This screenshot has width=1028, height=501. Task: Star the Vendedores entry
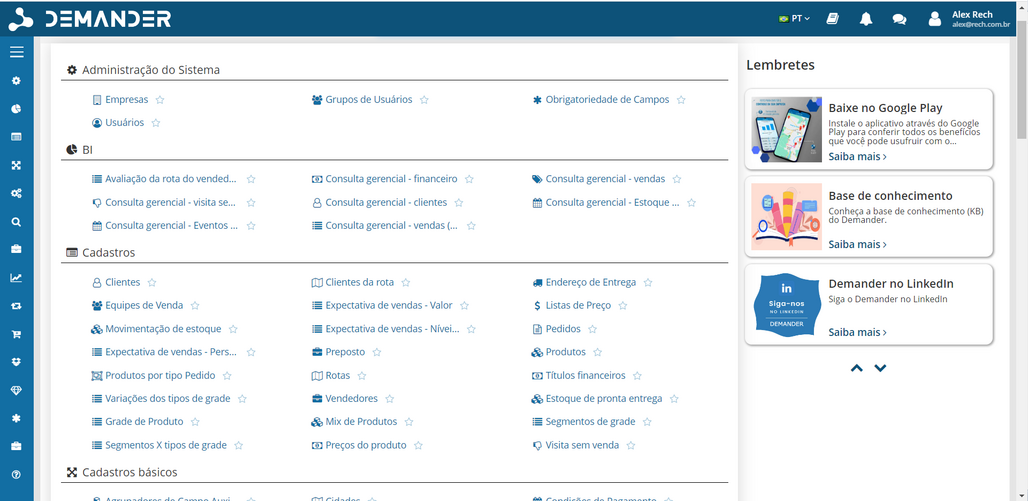pyautogui.click(x=389, y=399)
